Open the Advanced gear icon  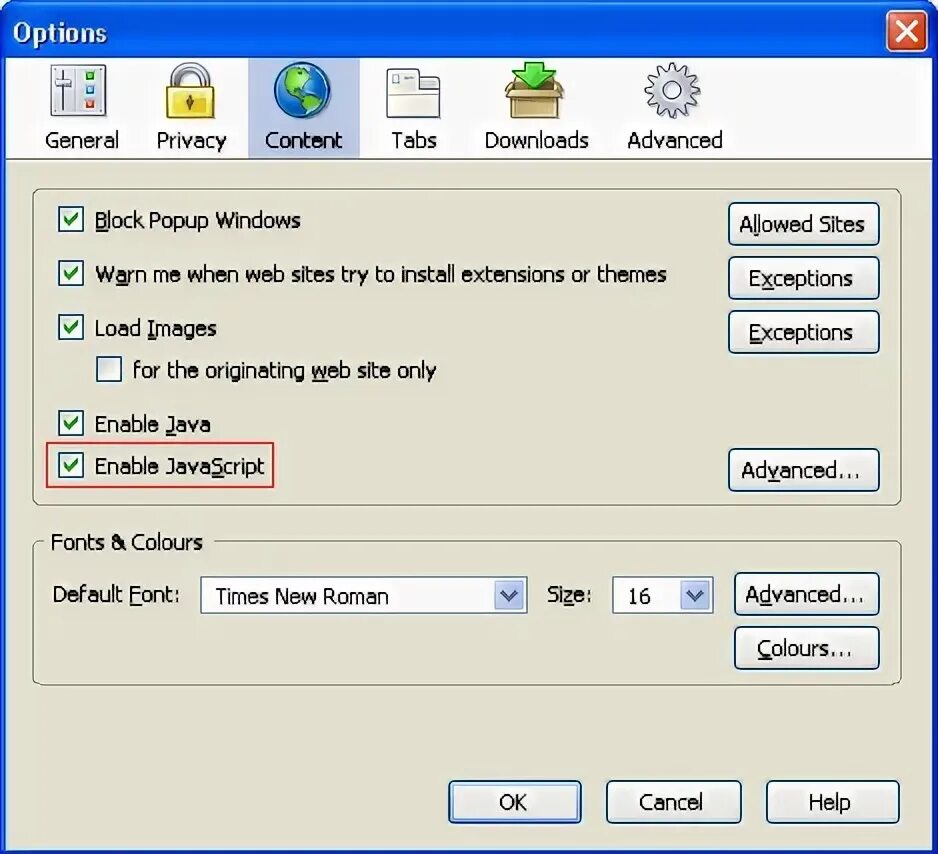coord(672,90)
